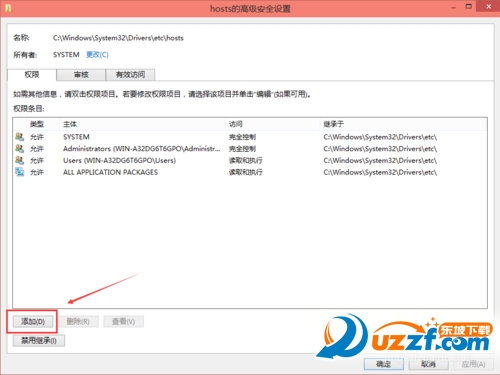Click the ALL APPLICATION PACKAGES entry icon

tap(20, 172)
